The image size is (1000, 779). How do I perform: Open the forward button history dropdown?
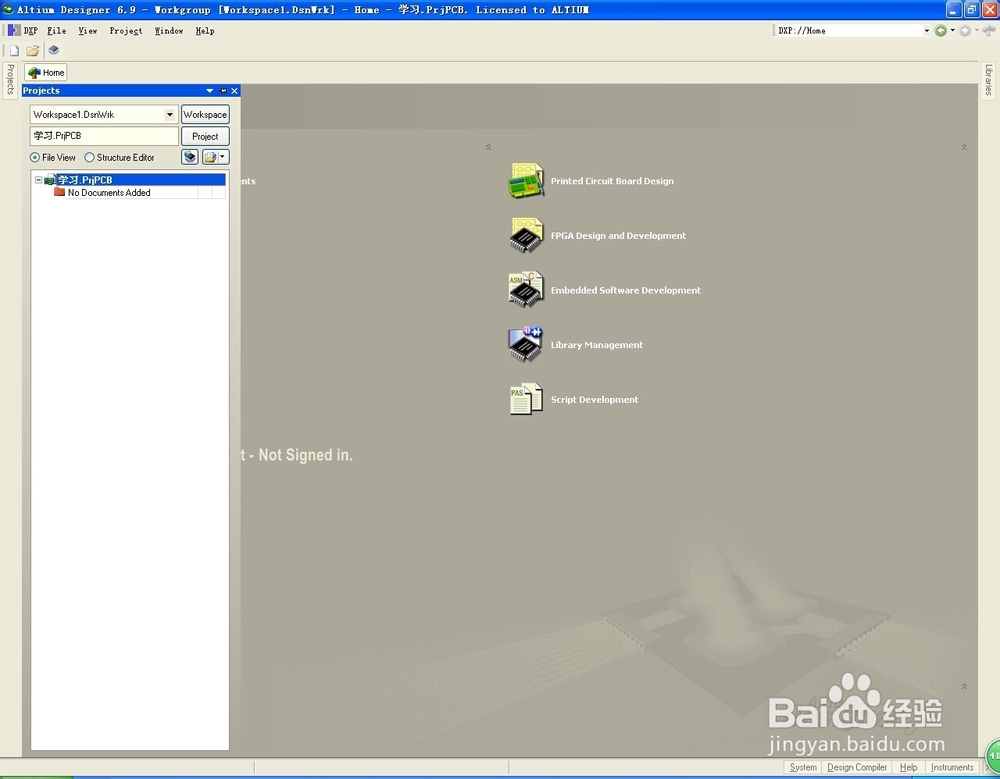[977, 31]
